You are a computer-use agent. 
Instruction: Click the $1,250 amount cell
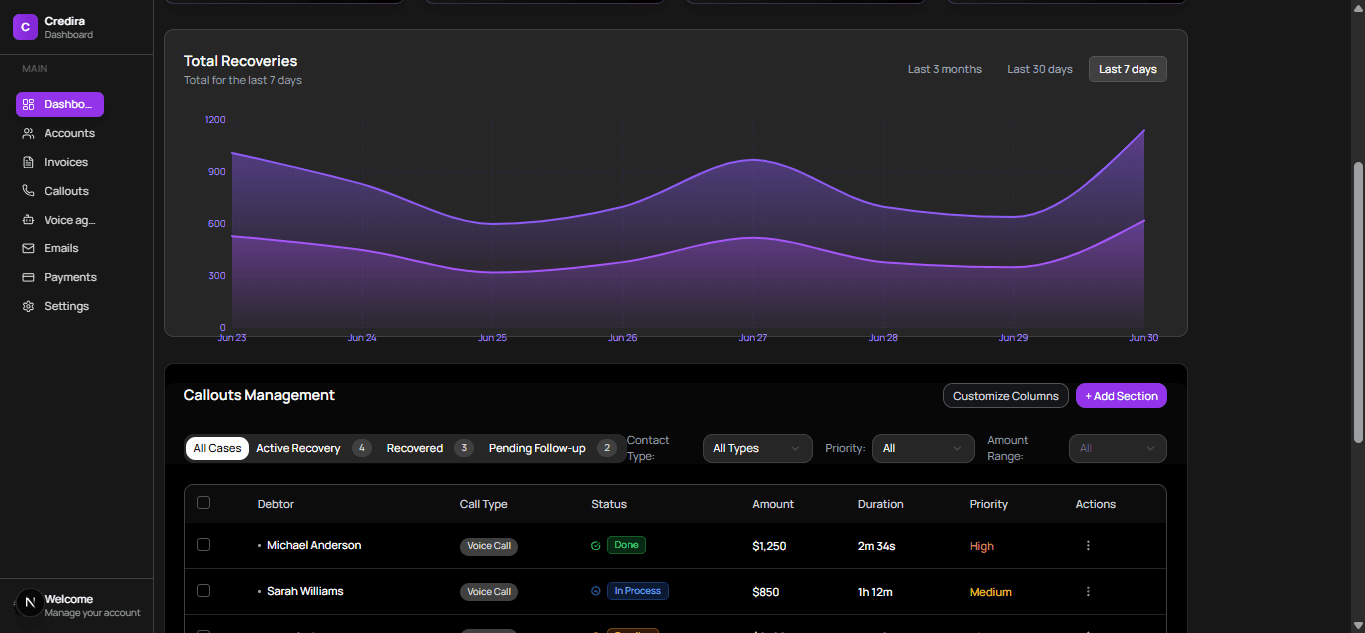pos(769,546)
